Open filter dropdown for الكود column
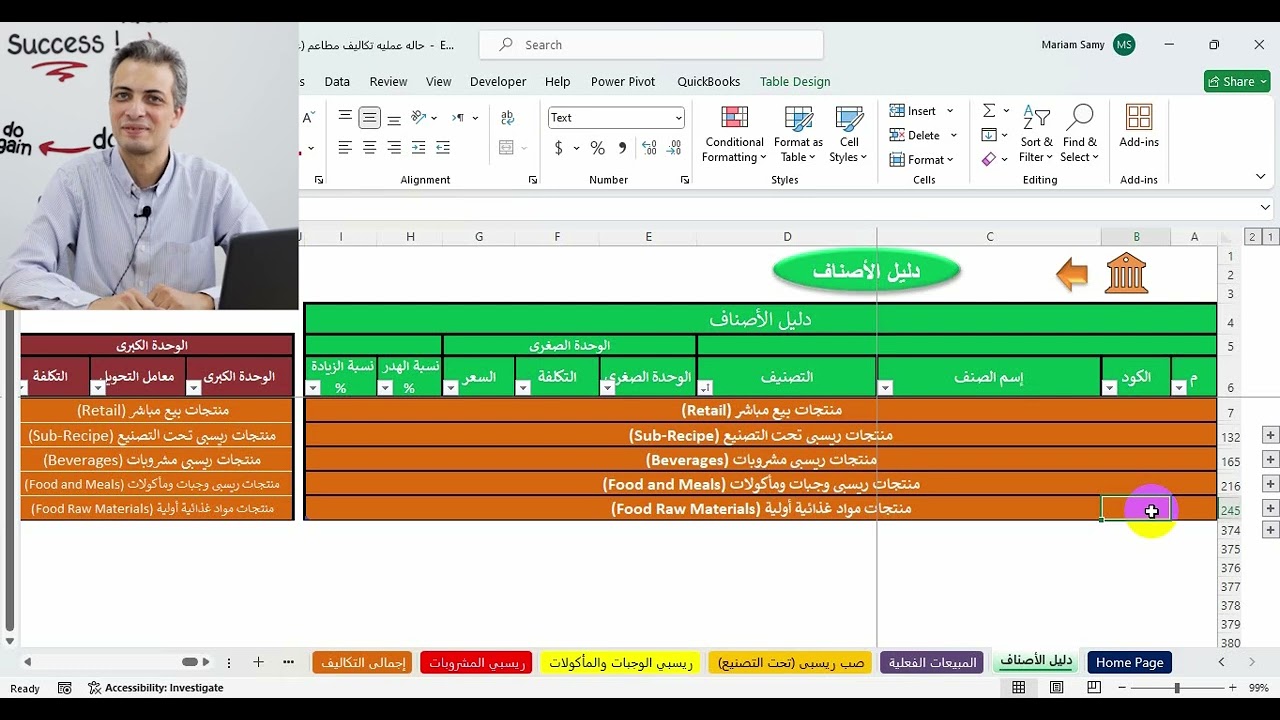Screen dimensions: 1280x720 click(x=1109, y=388)
